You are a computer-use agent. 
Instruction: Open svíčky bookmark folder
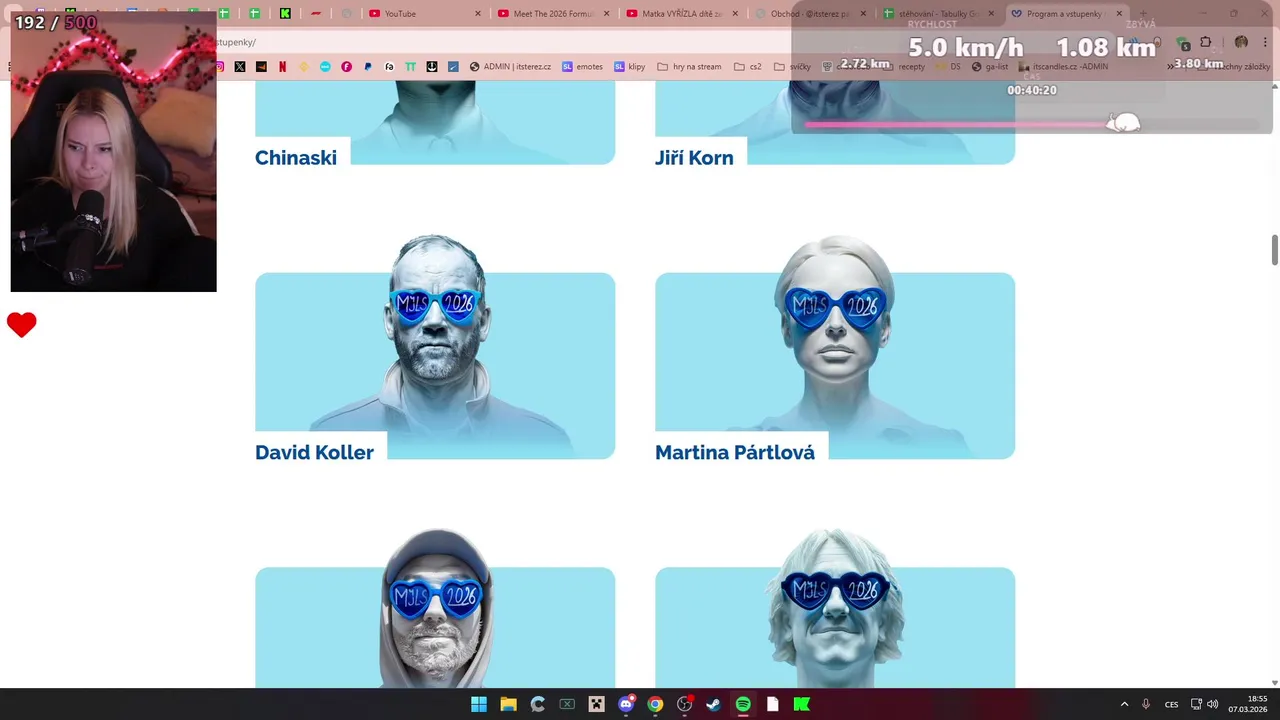pyautogui.click(x=792, y=67)
